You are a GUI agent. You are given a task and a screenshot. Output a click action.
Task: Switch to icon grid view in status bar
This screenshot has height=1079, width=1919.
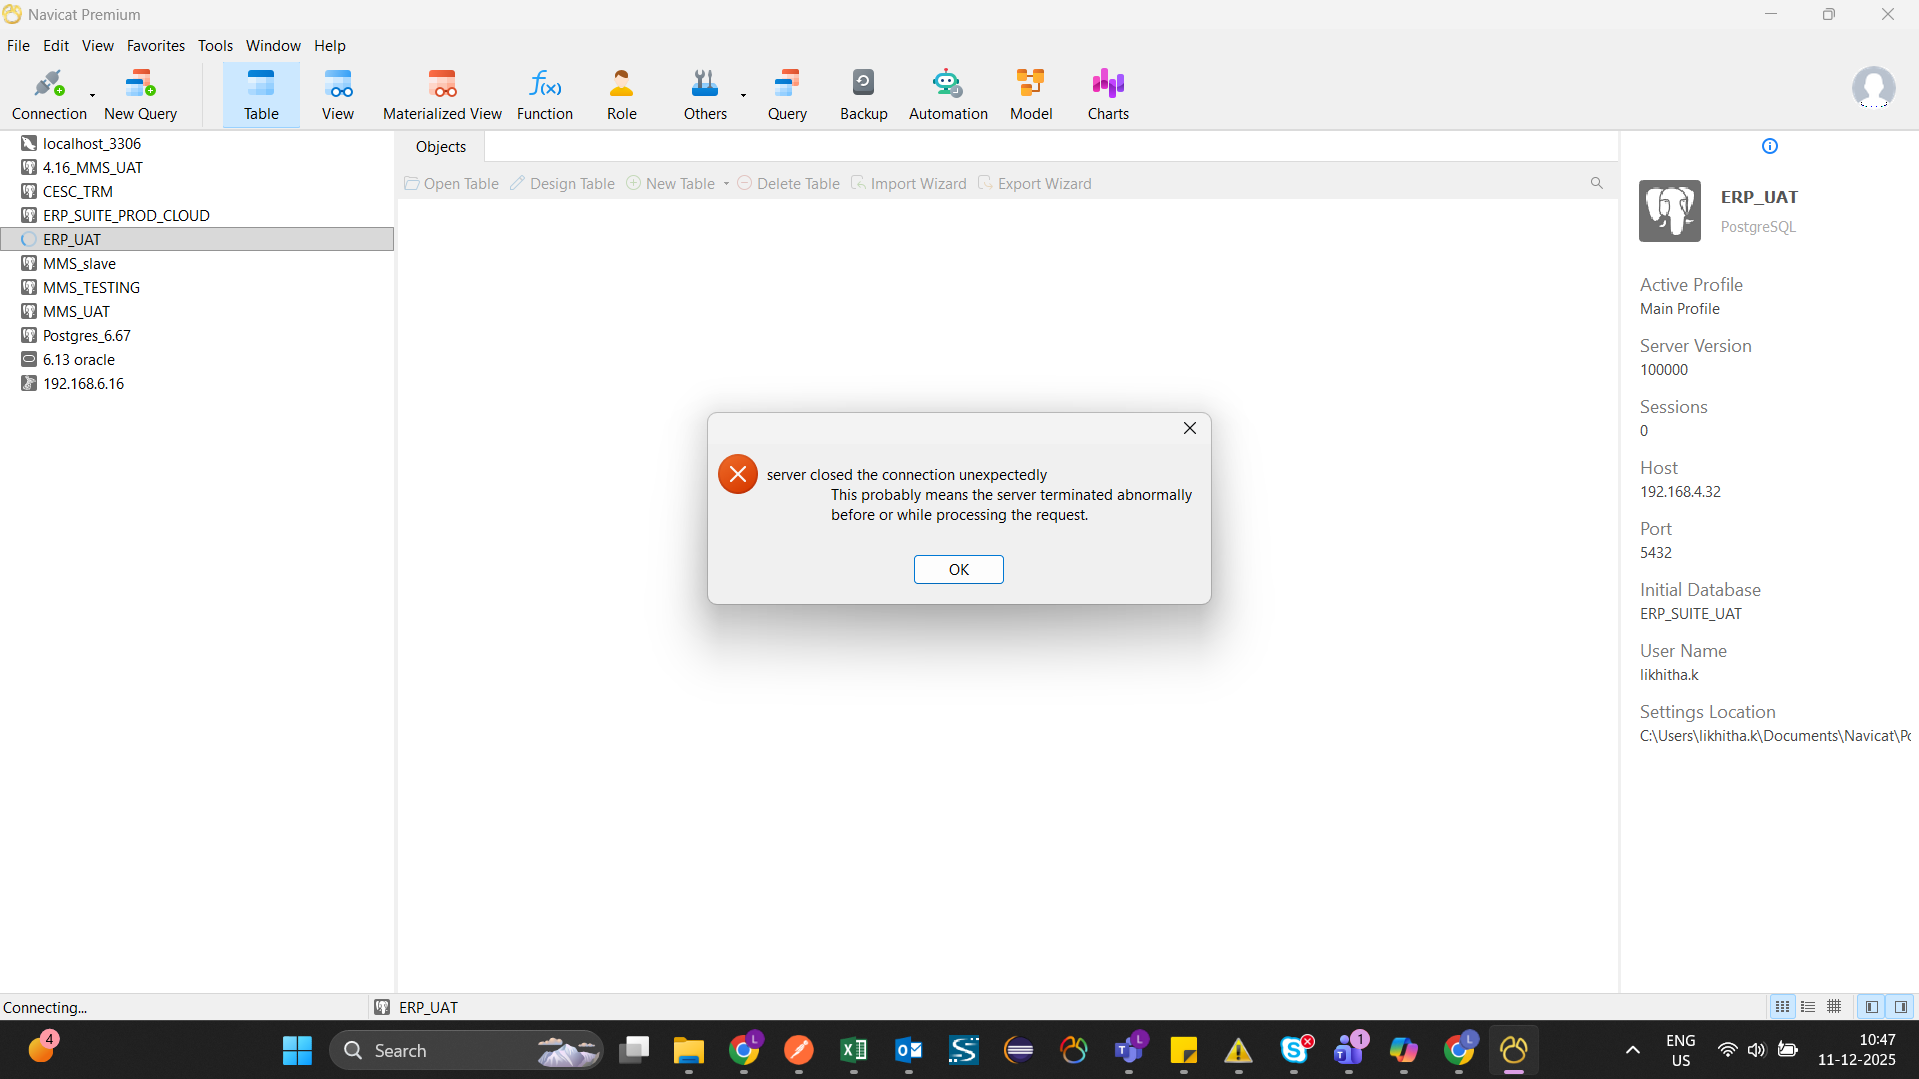(x=1782, y=1007)
